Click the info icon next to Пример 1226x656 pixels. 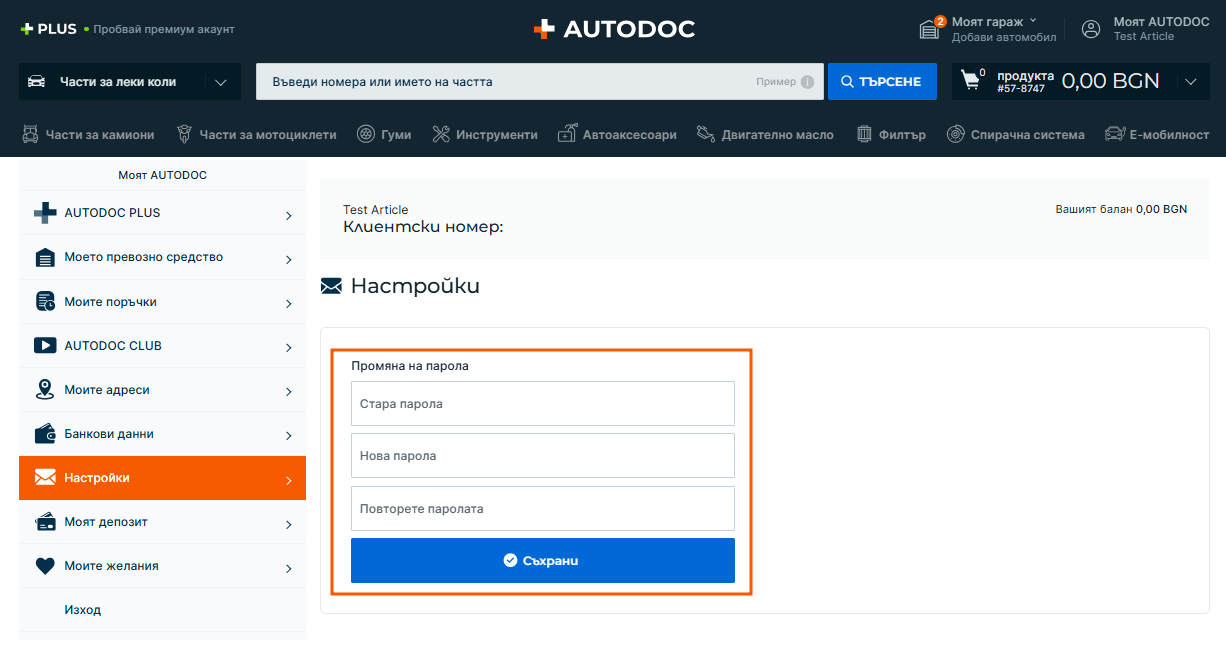coord(807,82)
